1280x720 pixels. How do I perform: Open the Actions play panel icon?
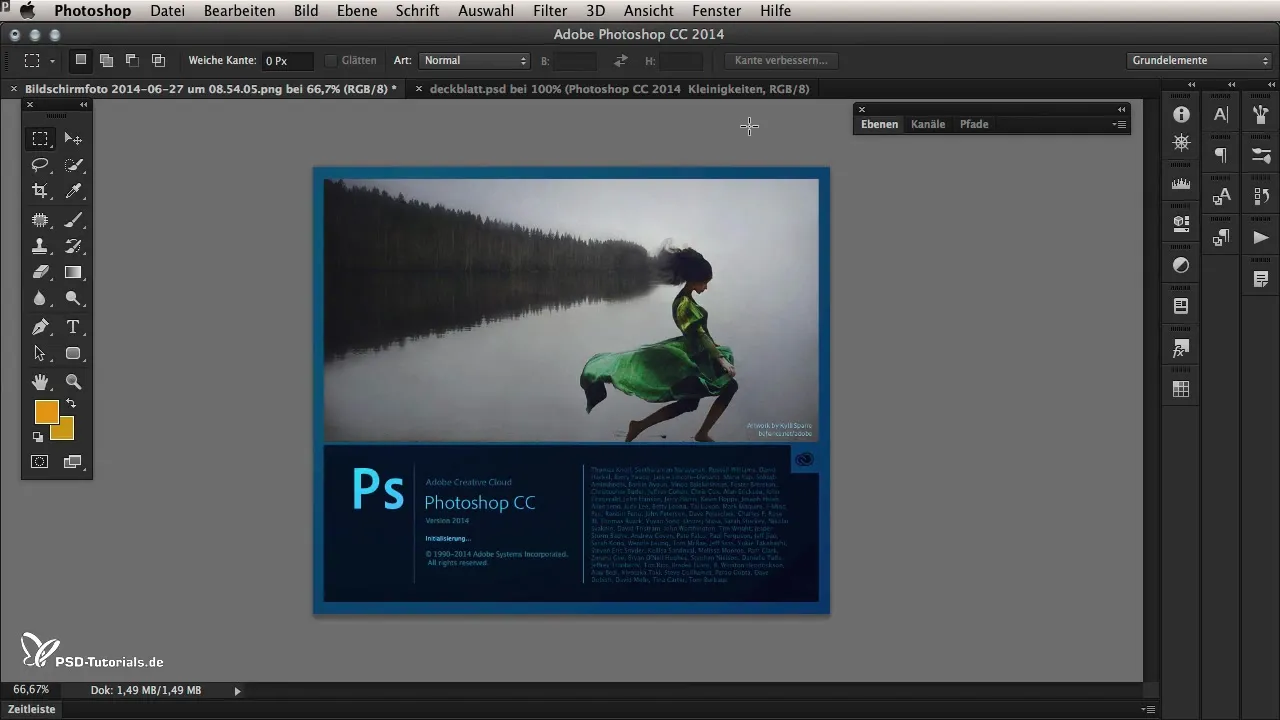coord(1261,237)
